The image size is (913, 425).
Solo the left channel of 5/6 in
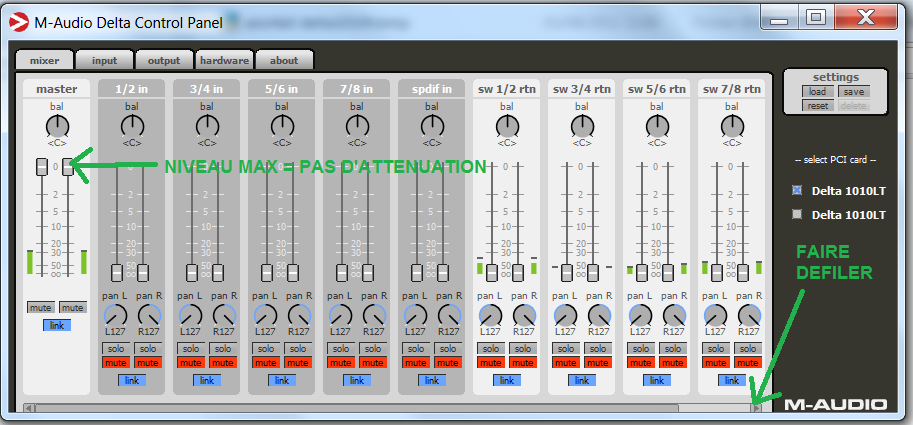pyautogui.click(x=266, y=349)
